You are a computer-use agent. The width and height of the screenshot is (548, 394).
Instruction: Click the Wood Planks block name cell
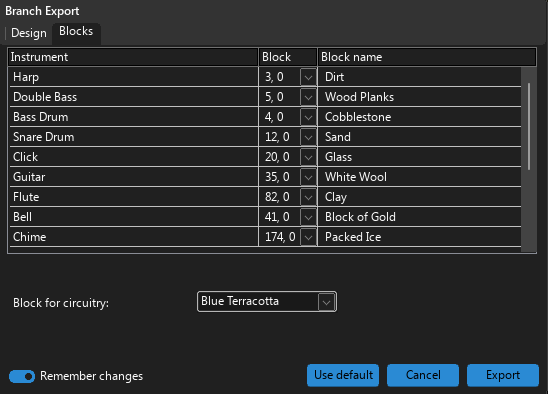(x=419, y=97)
